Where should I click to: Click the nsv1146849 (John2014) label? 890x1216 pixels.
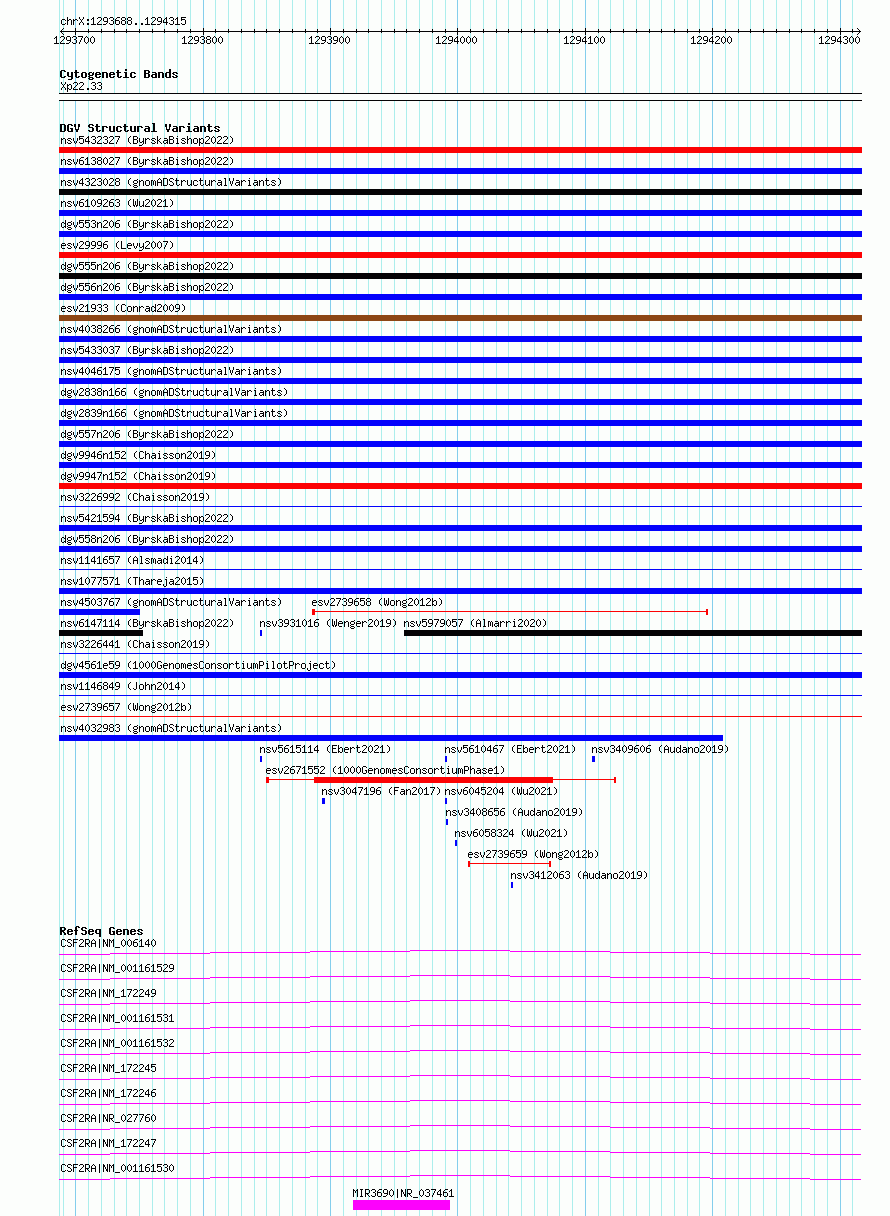coord(123,686)
